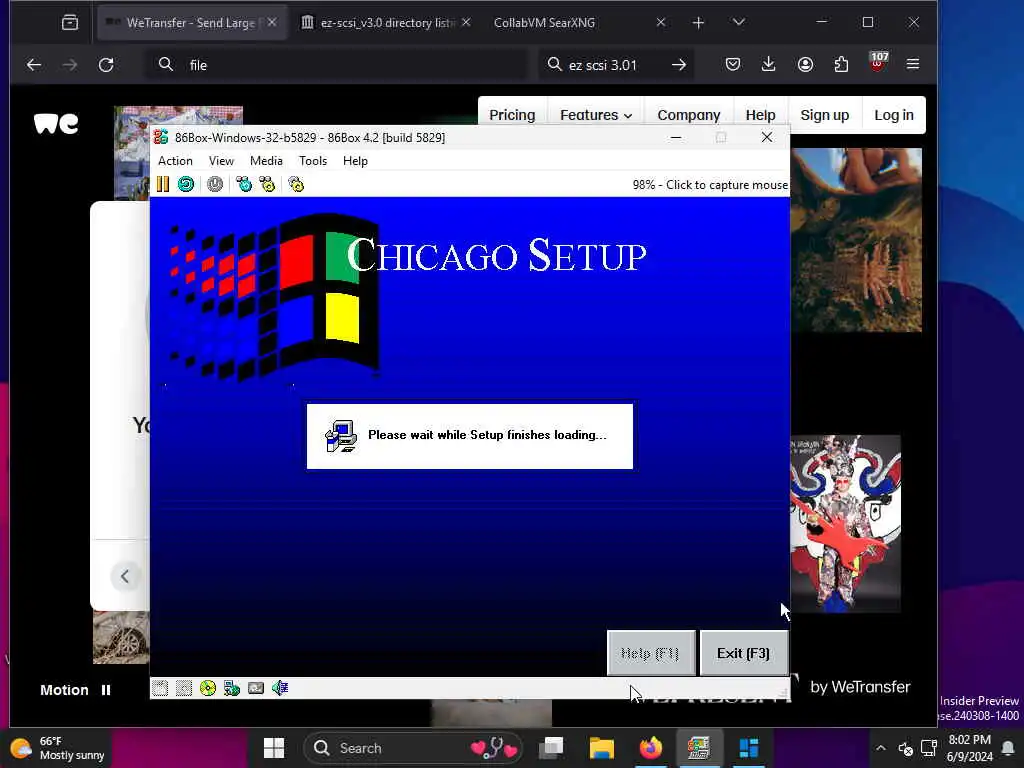
Task: Click WeTransfer Sign up
Action: 825,115
